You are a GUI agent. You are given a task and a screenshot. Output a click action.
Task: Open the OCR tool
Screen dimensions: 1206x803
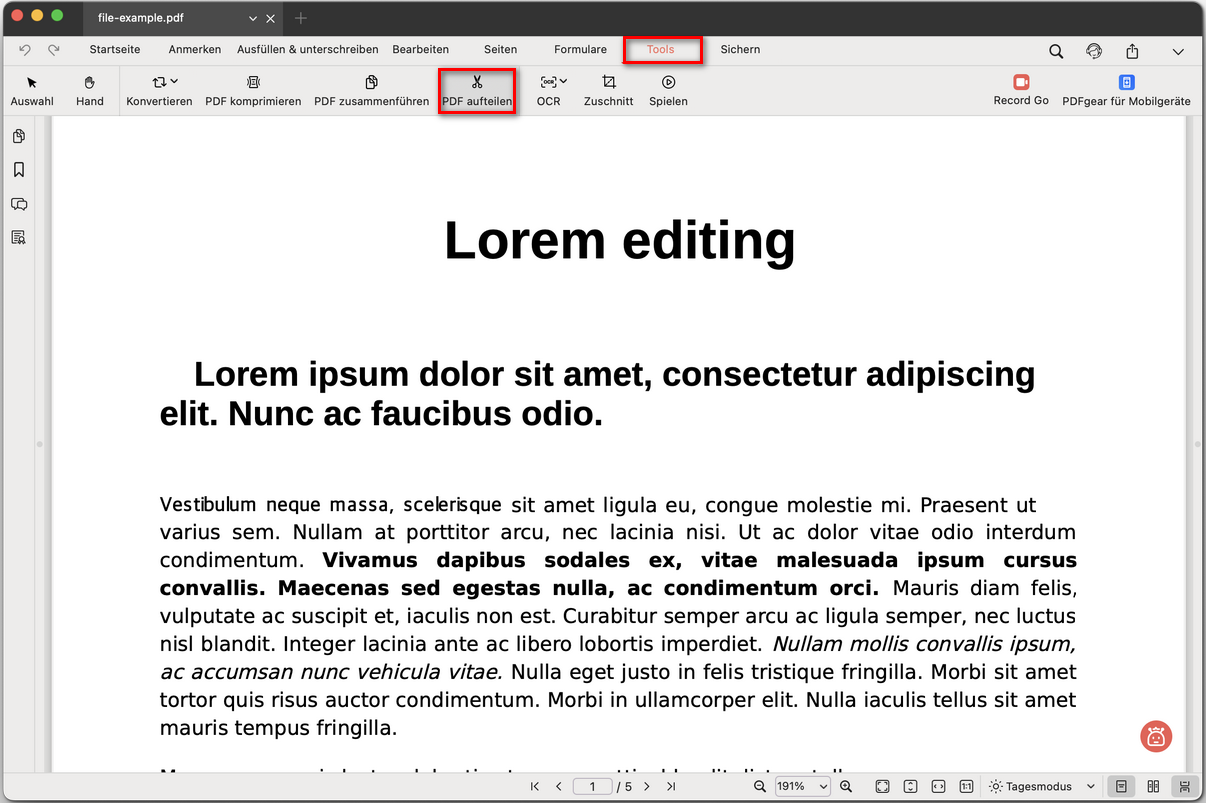[x=549, y=90]
